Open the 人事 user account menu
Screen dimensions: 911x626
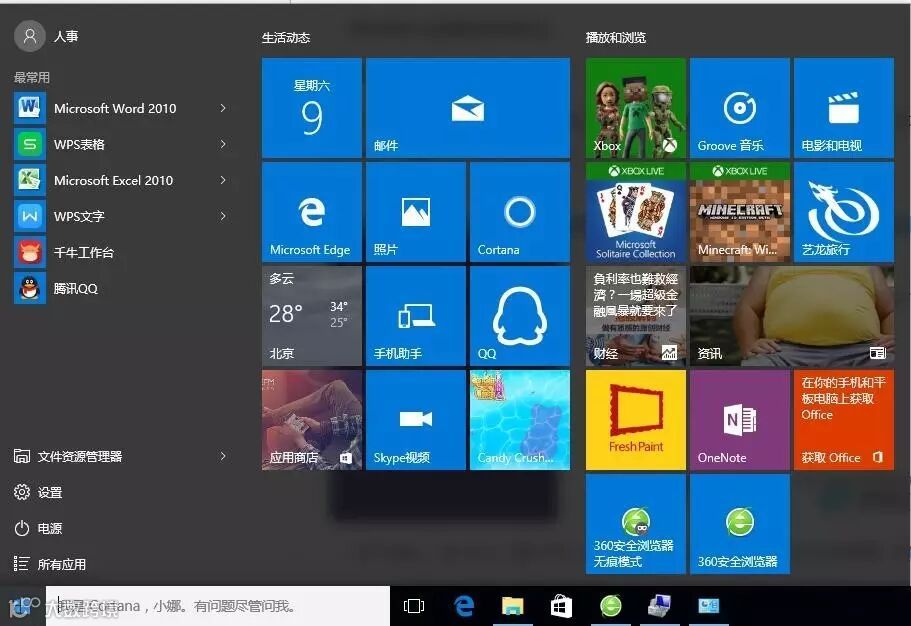tap(46, 36)
